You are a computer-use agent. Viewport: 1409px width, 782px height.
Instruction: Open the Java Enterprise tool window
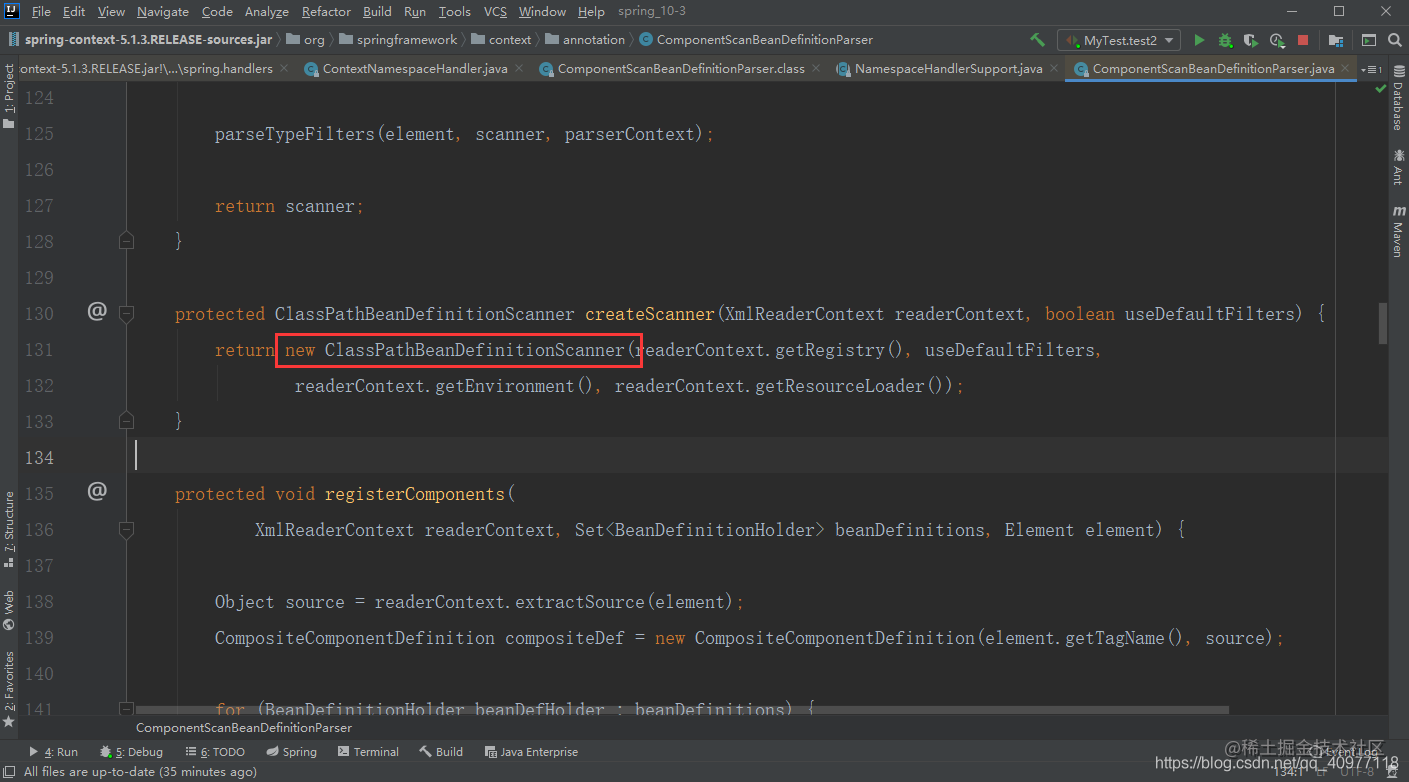coord(531,752)
